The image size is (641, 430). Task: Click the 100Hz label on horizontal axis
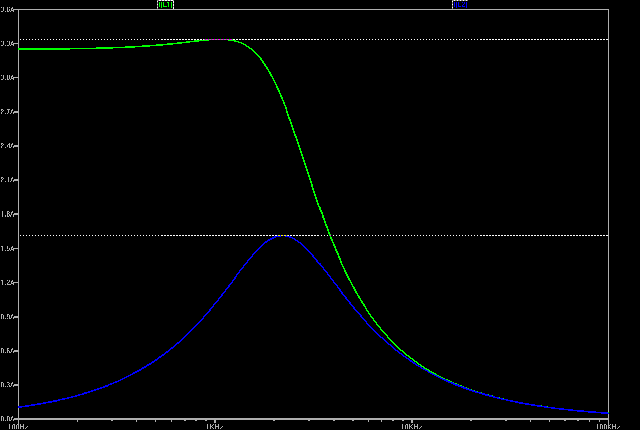(17, 426)
